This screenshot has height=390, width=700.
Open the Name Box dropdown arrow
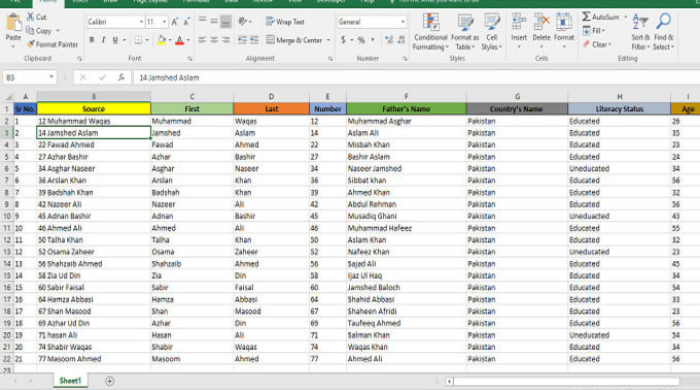(51, 77)
